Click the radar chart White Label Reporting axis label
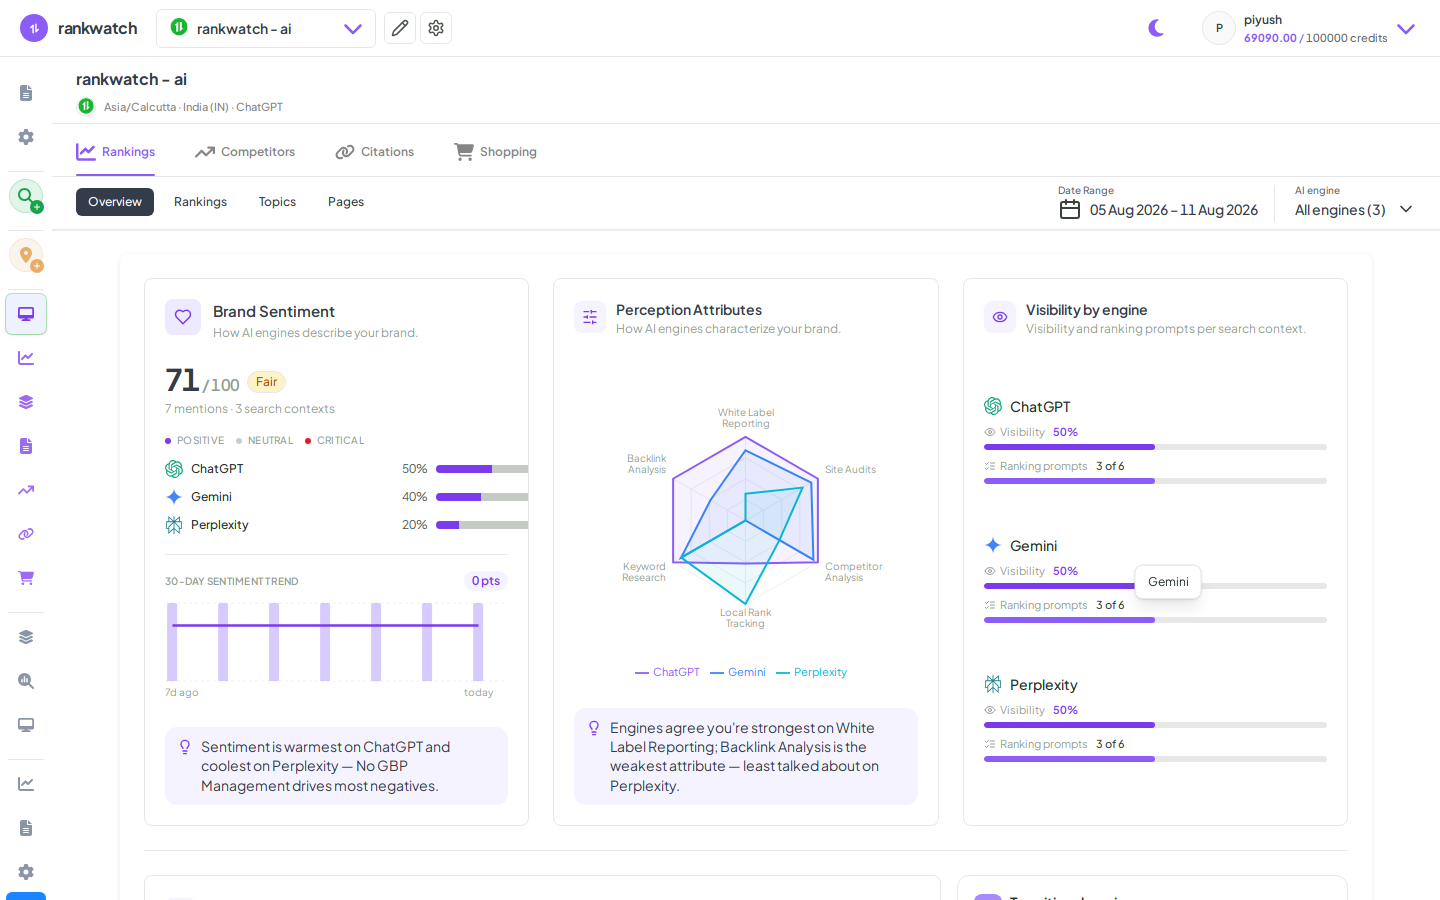The height and width of the screenshot is (900, 1440). (746, 418)
